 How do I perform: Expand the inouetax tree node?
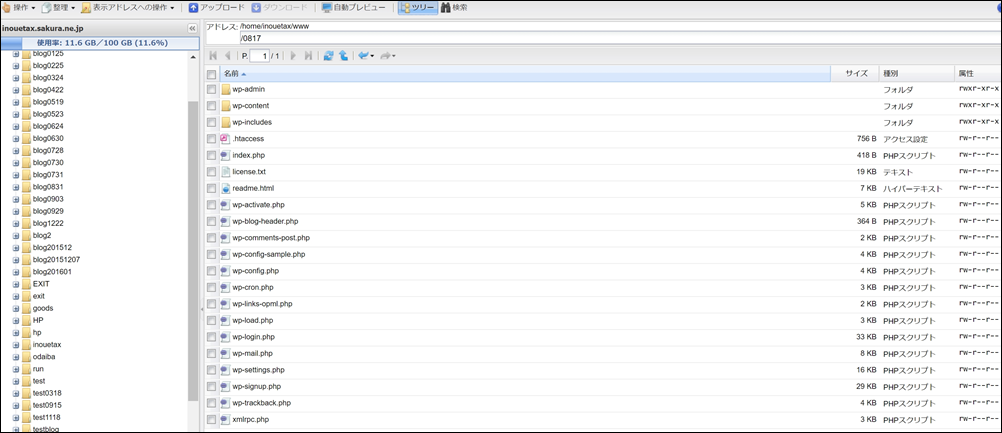tap(16, 345)
